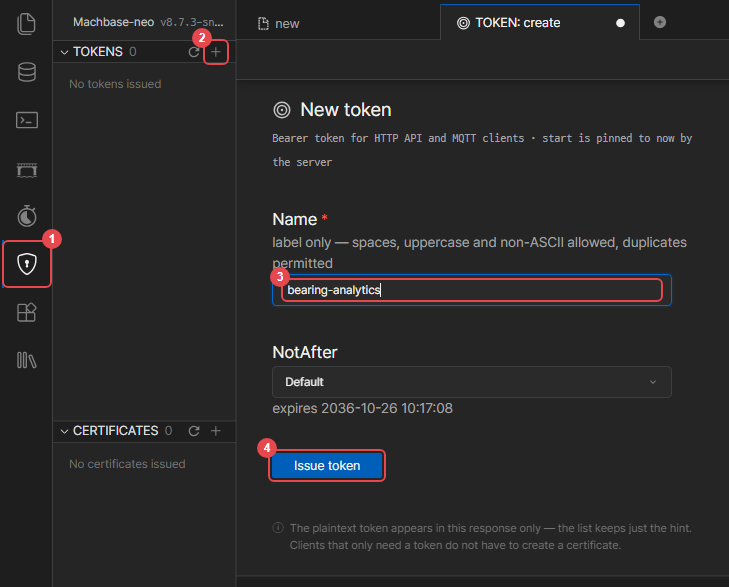Click the New token heading
This screenshot has width=729, height=587.
346,110
